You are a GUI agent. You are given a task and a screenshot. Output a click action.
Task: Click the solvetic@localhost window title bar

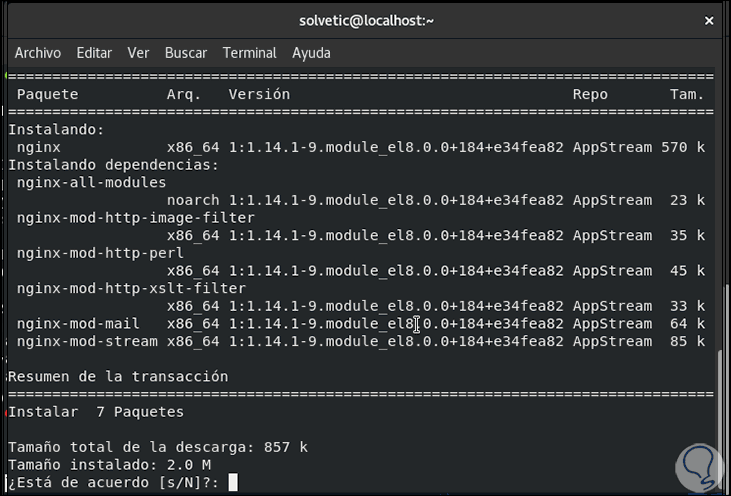tap(366, 20)
